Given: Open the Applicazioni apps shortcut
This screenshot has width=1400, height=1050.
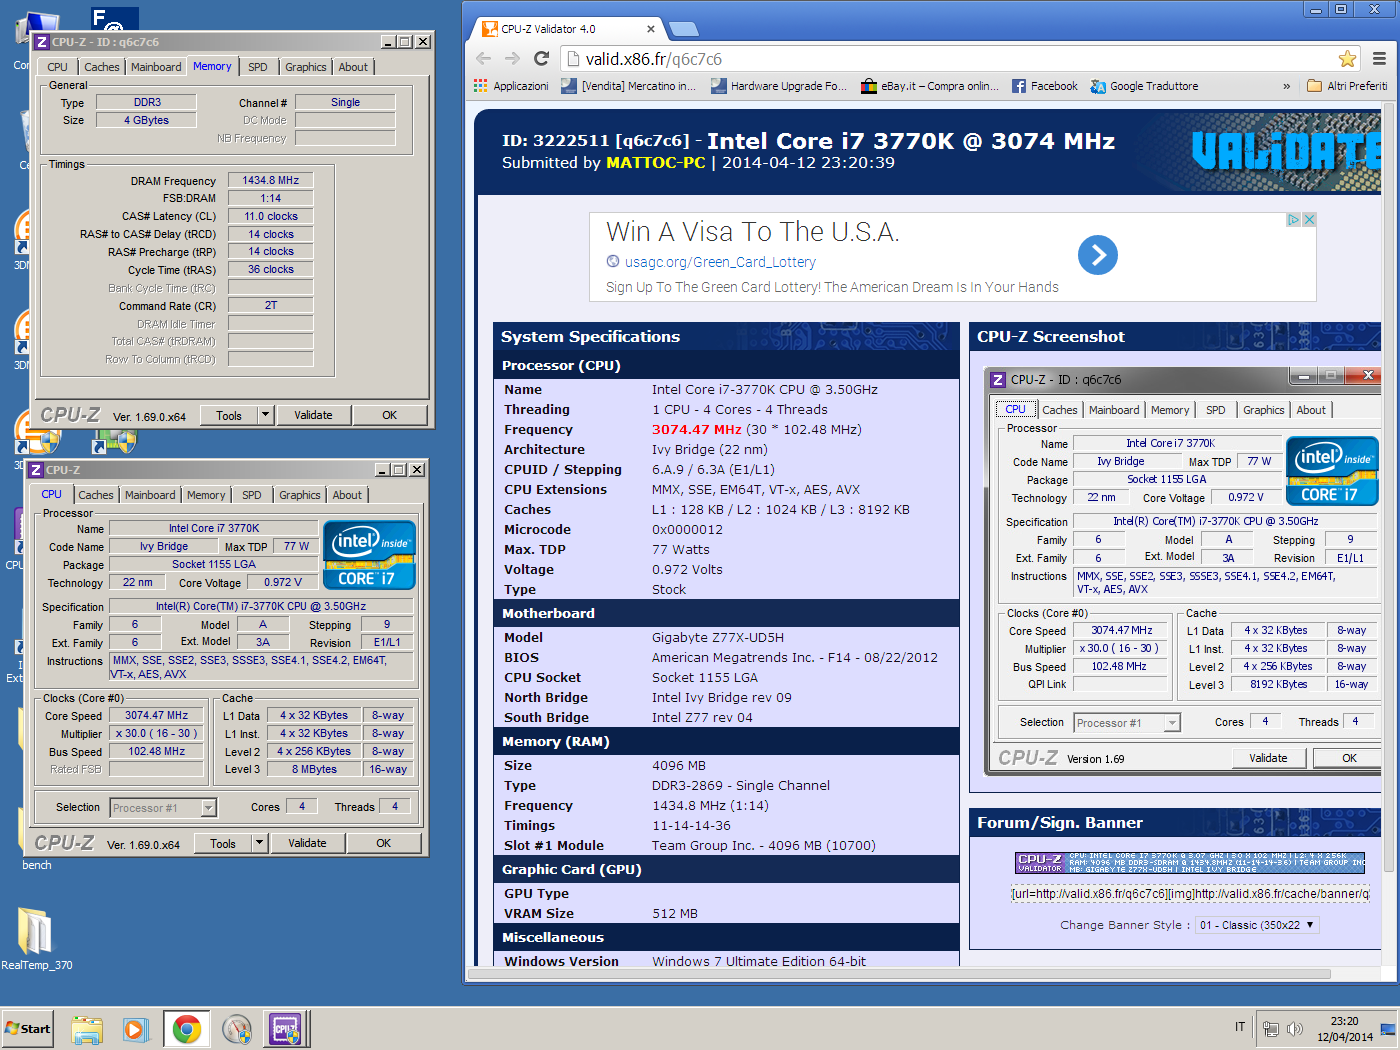Looking at the screenshot, I should (x=511, y=86).
